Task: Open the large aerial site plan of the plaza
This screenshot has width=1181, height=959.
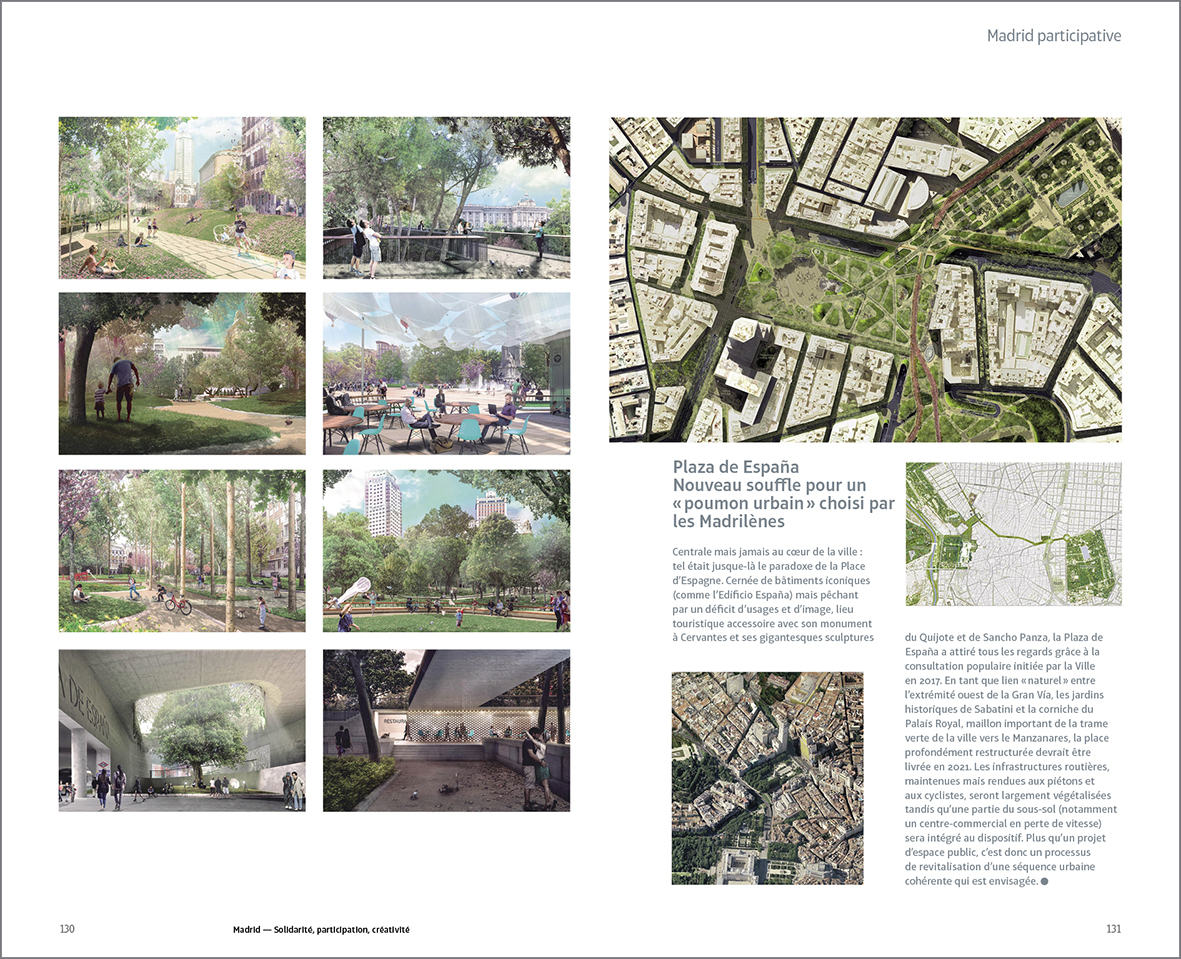Action: click(865, 279)
